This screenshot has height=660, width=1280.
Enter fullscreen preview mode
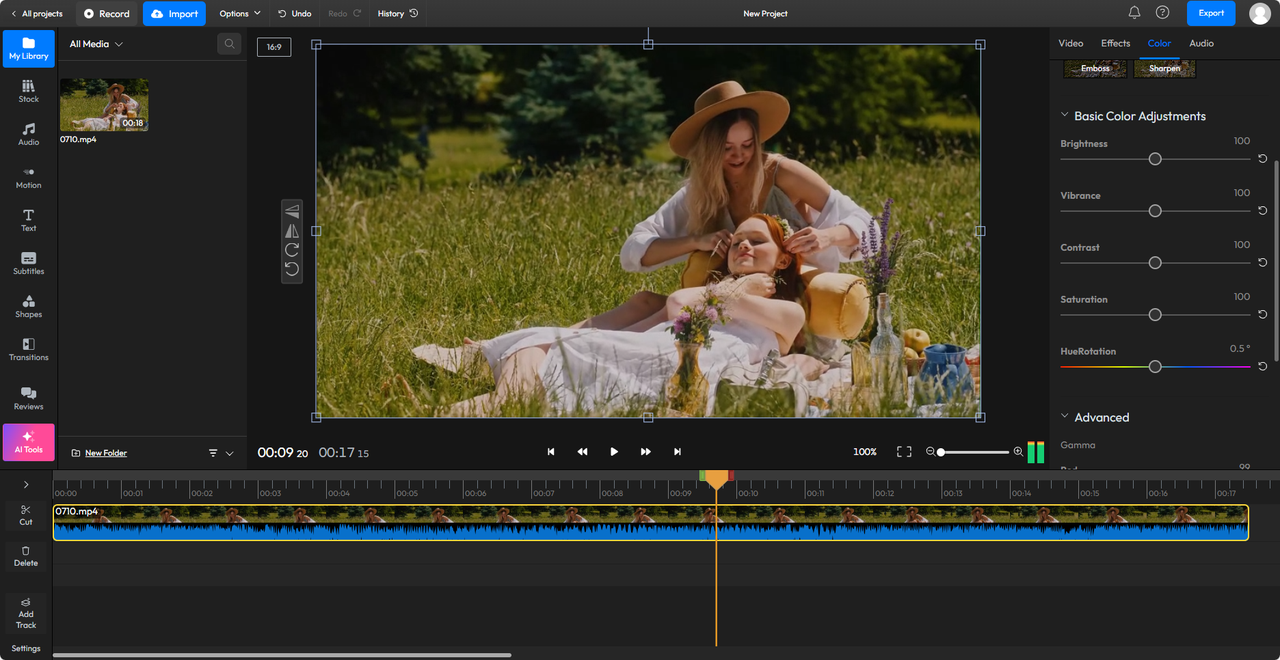coord(904,452)
